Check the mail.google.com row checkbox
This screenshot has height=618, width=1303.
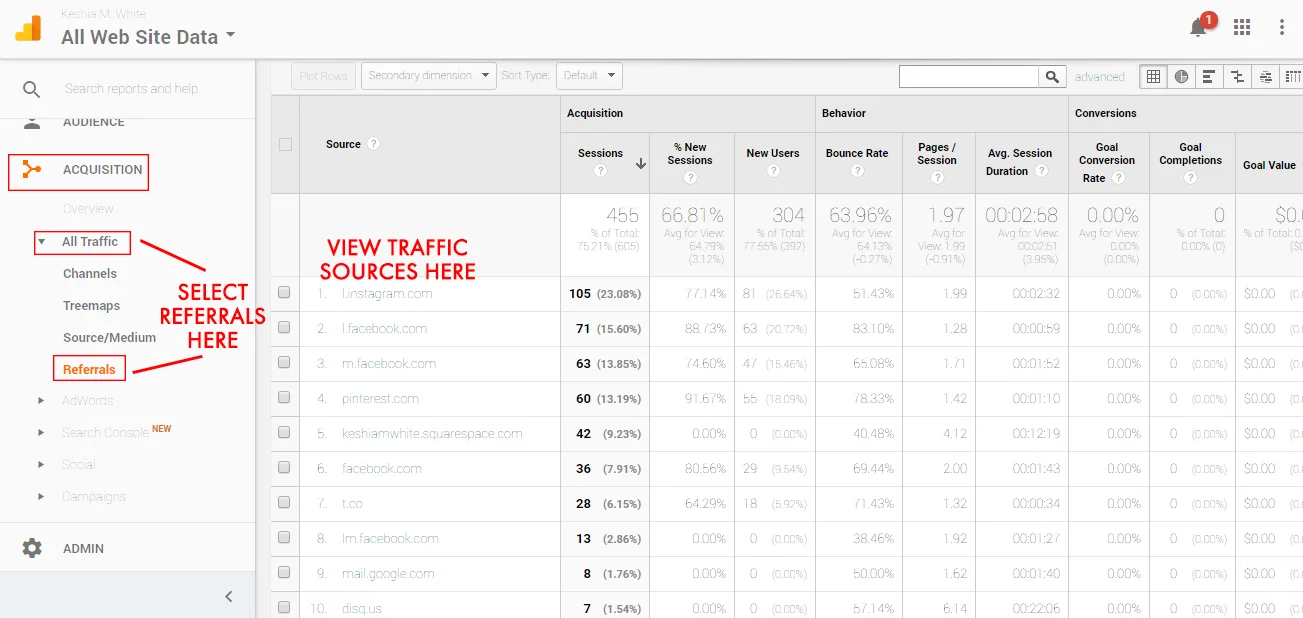tap(284, 573)
